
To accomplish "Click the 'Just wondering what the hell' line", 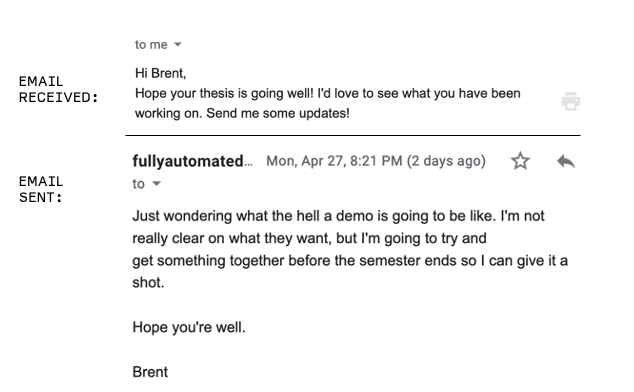I will coord(338,216).
